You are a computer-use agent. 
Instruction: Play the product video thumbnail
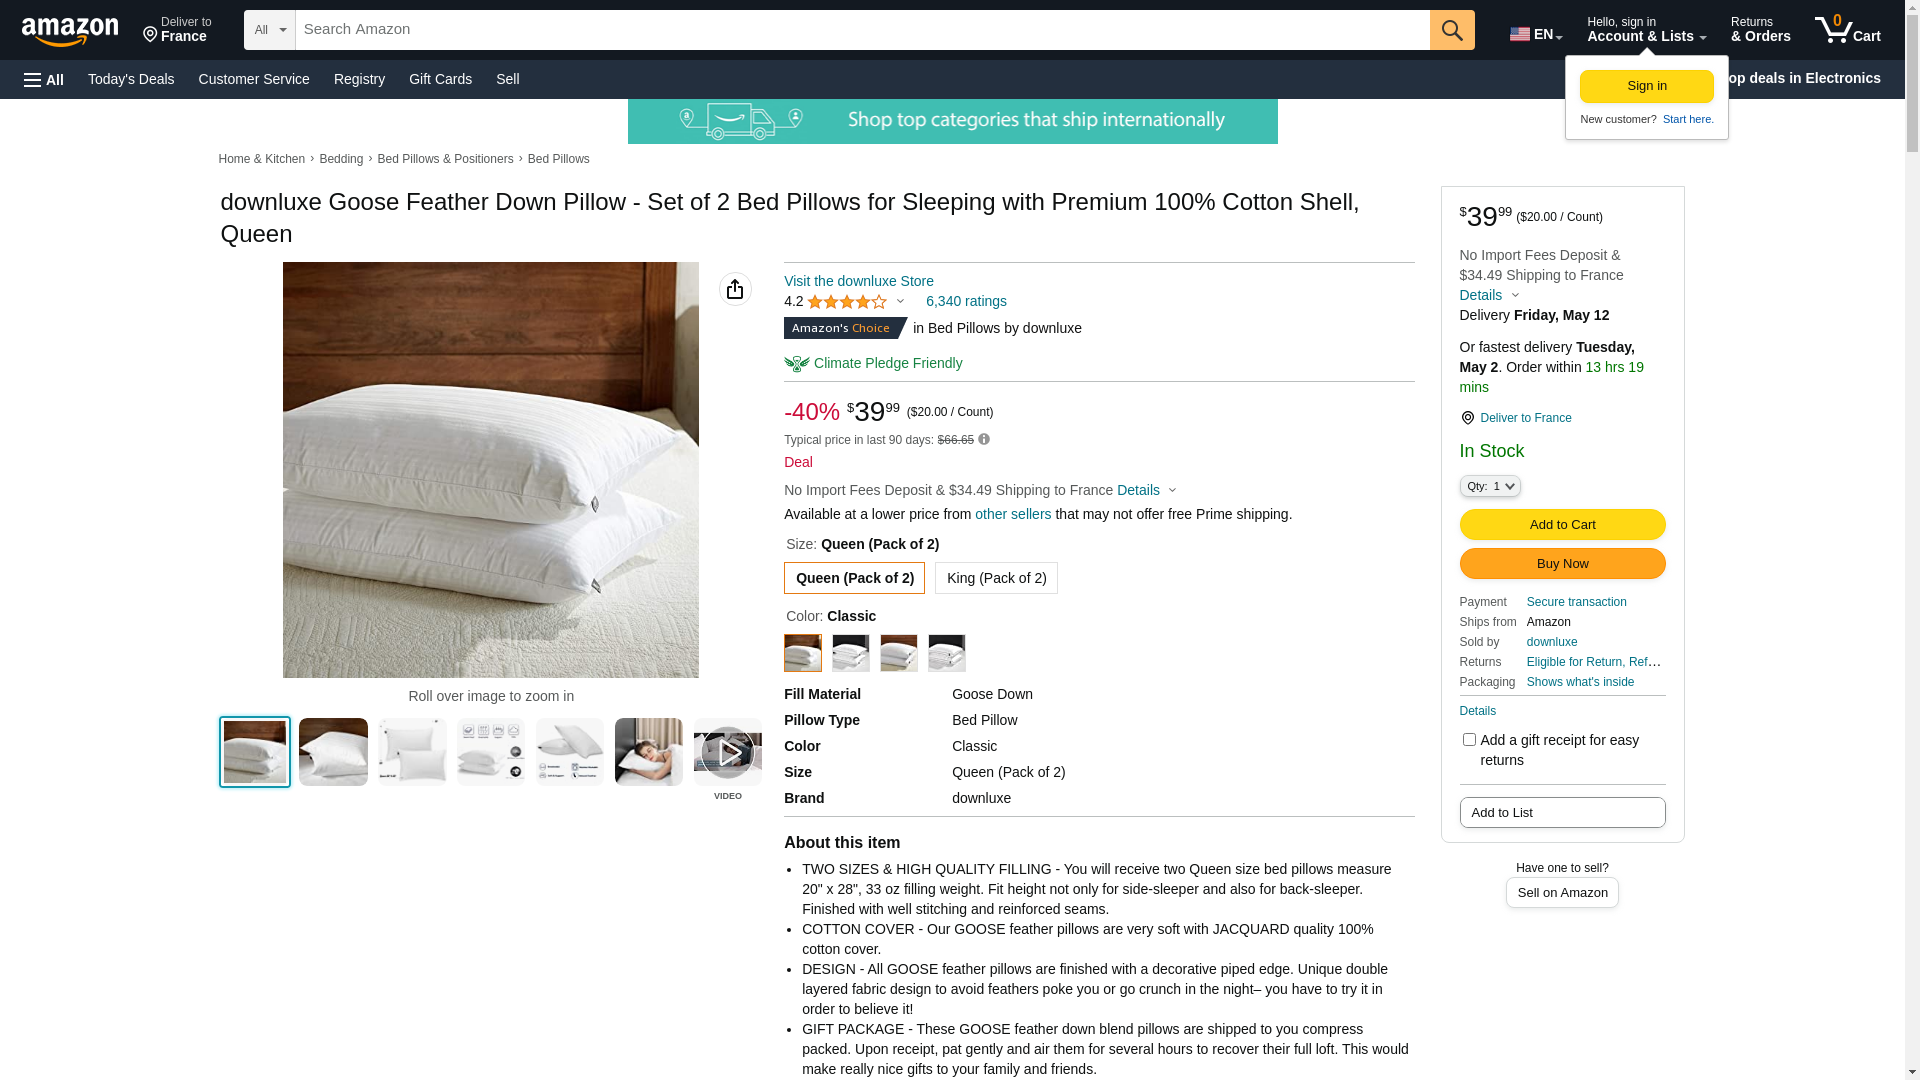pyautogui.click(x=728, y=752)
